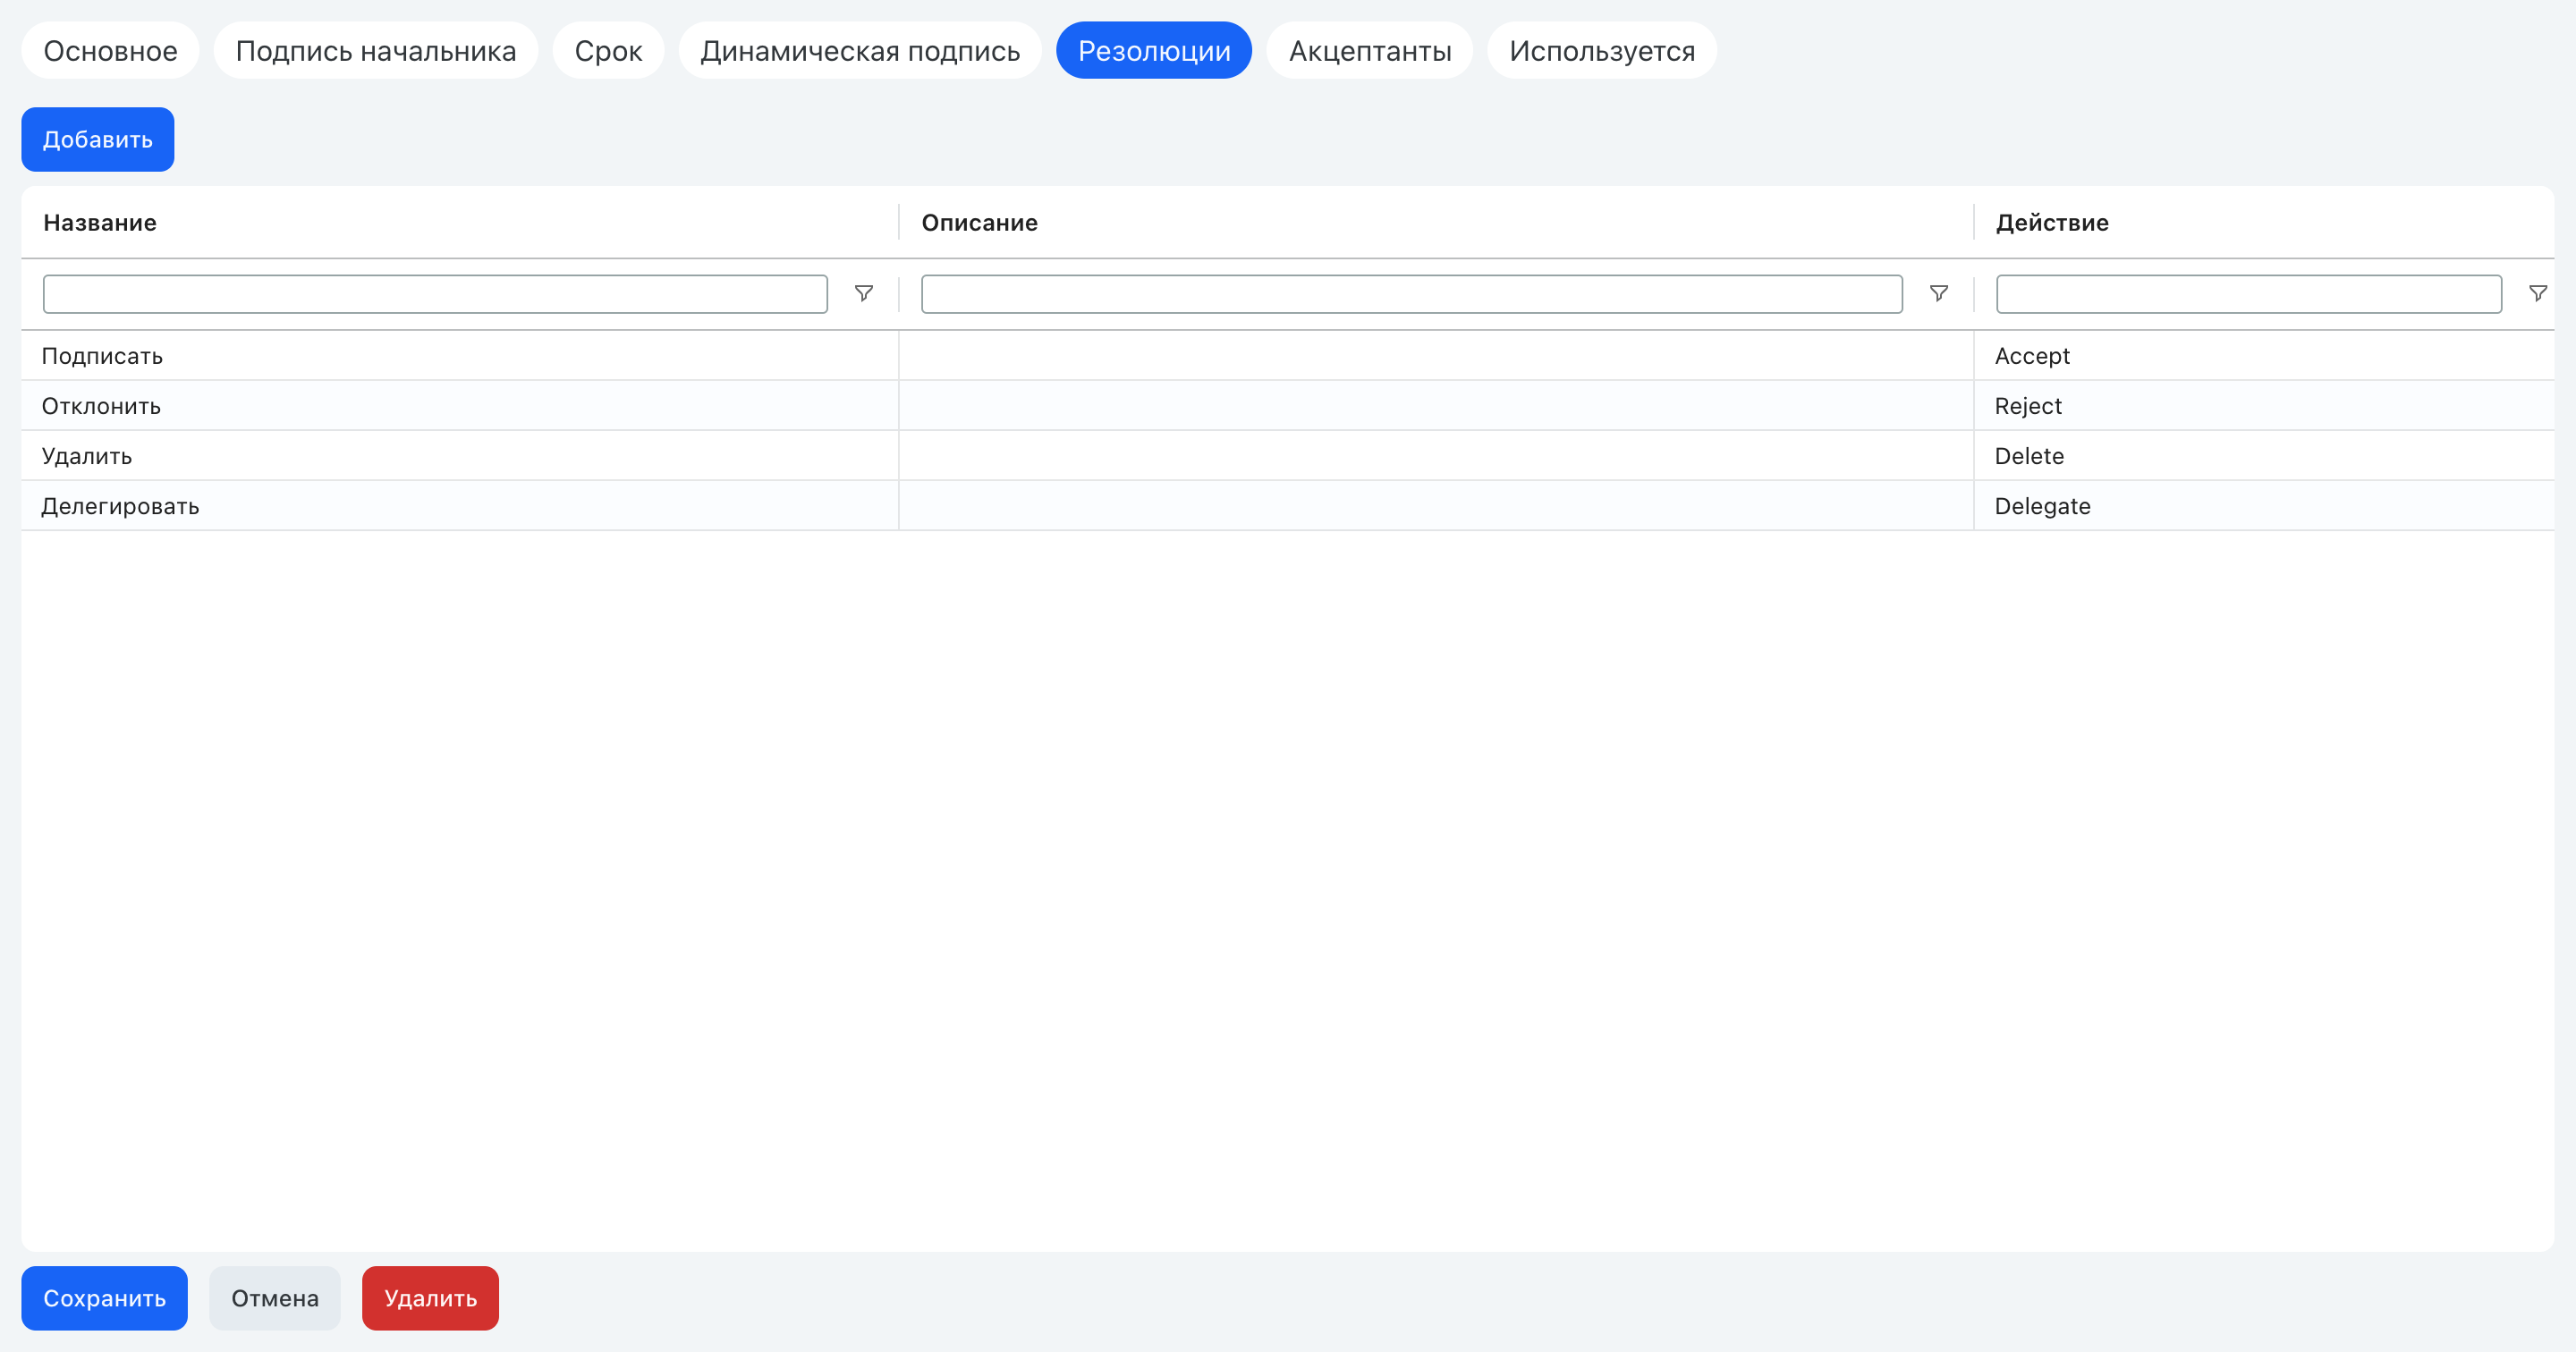Image resolution: width=2576 pixels, height=1352 pixels.
Task: Click the red Удалить button
Action: [430, 1298]
